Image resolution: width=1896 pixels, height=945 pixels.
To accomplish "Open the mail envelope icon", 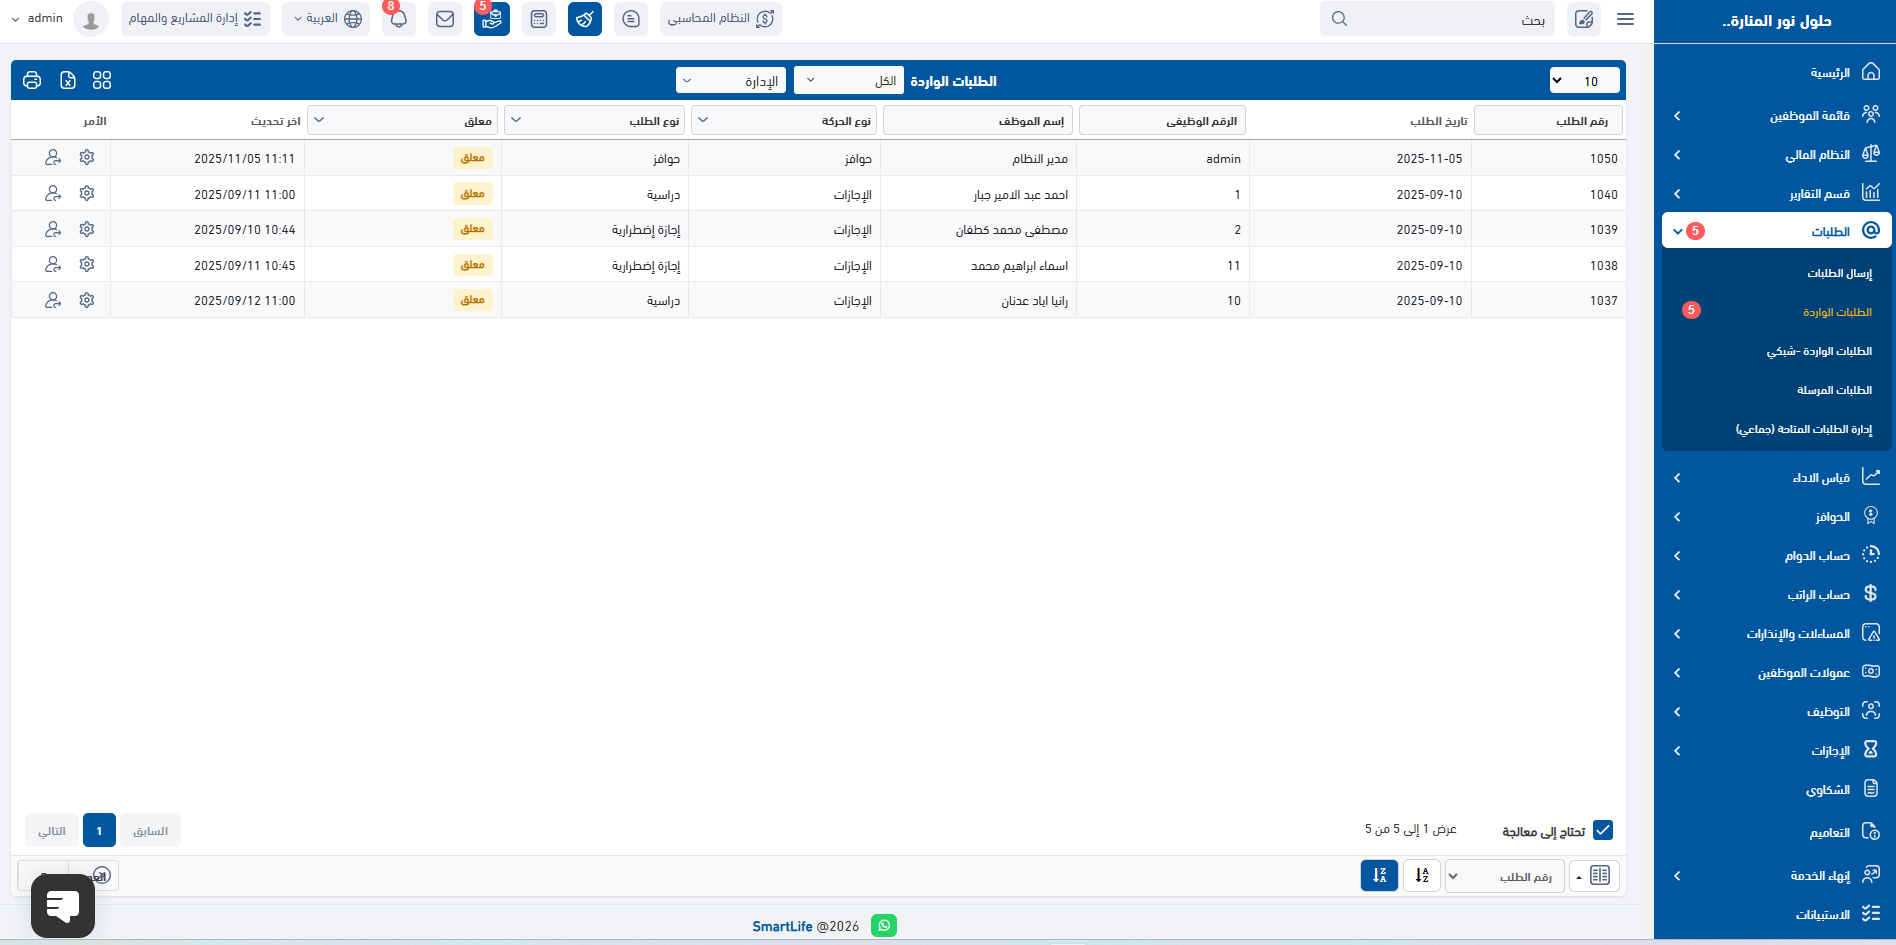I will click(x=445, y=19).
